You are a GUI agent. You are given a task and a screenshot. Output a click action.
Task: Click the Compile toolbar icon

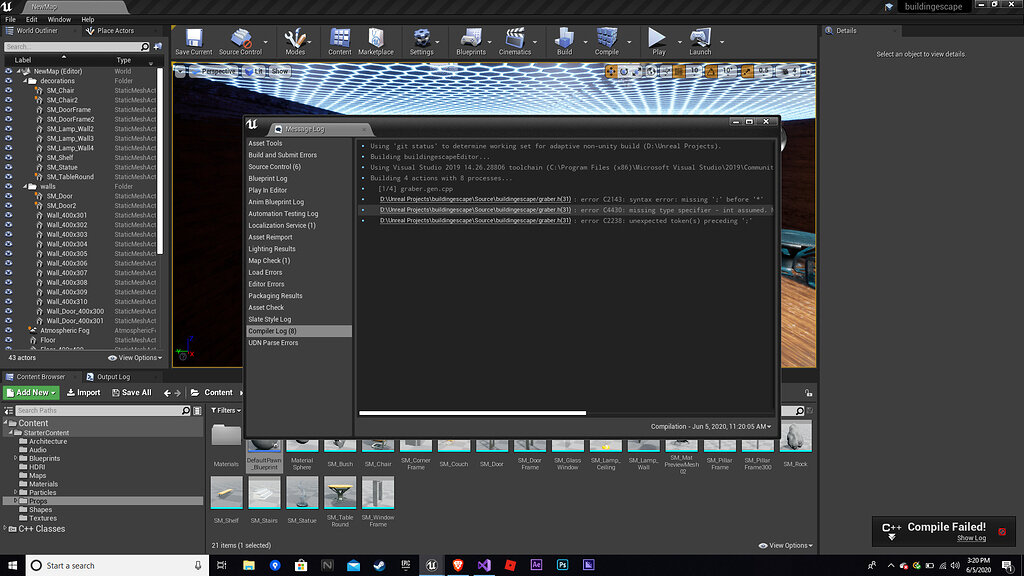pyautogui.click(x=607, y=41)
